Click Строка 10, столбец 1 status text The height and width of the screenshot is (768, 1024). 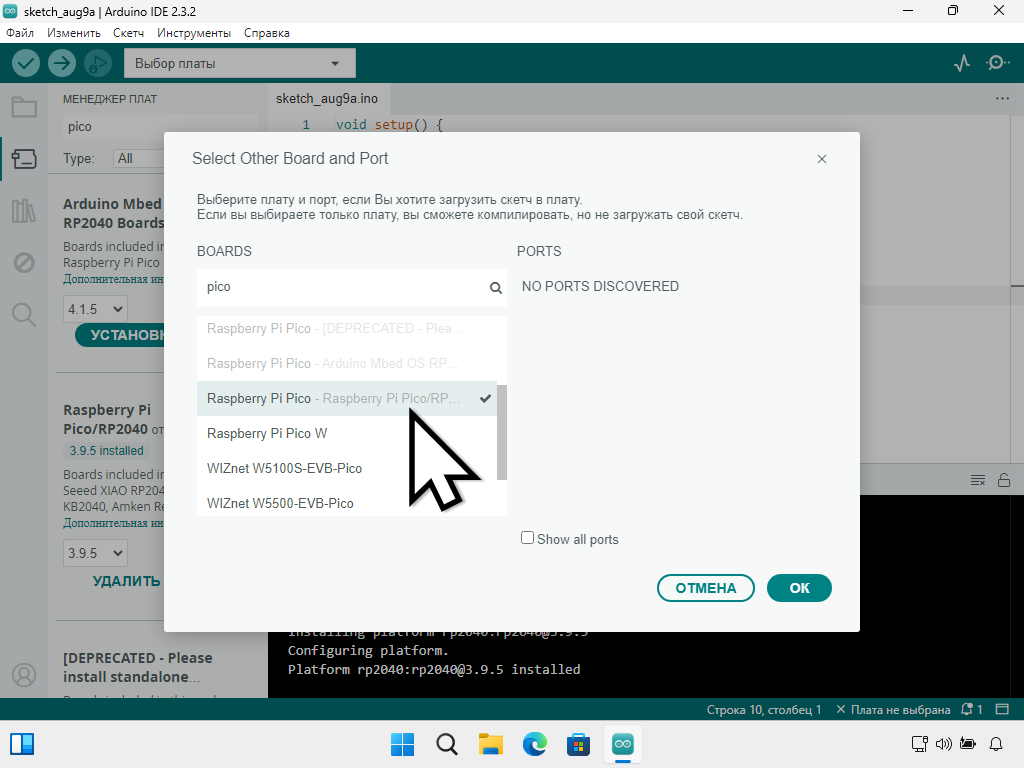(763, 709)
